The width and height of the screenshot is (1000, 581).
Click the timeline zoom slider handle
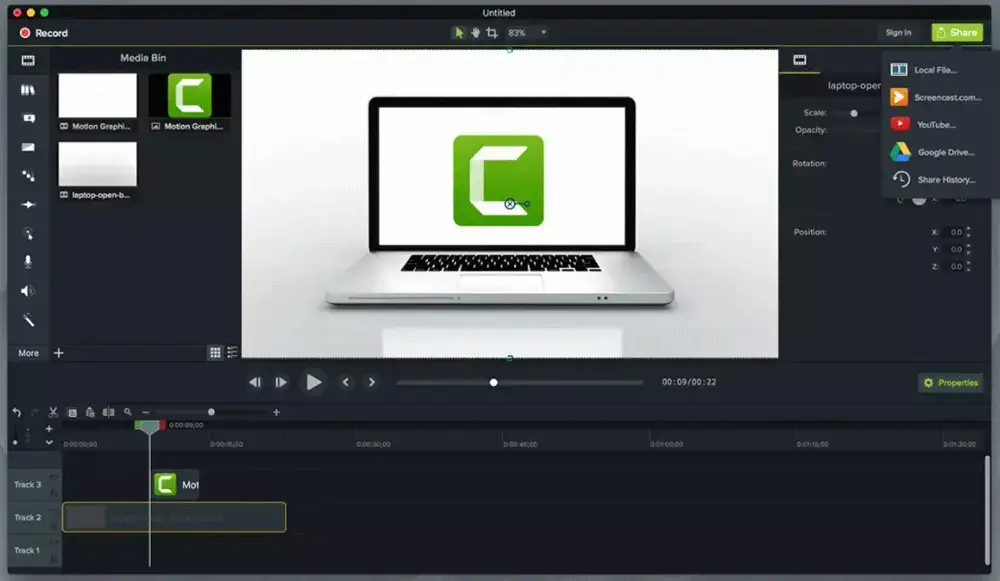(211, 412)
